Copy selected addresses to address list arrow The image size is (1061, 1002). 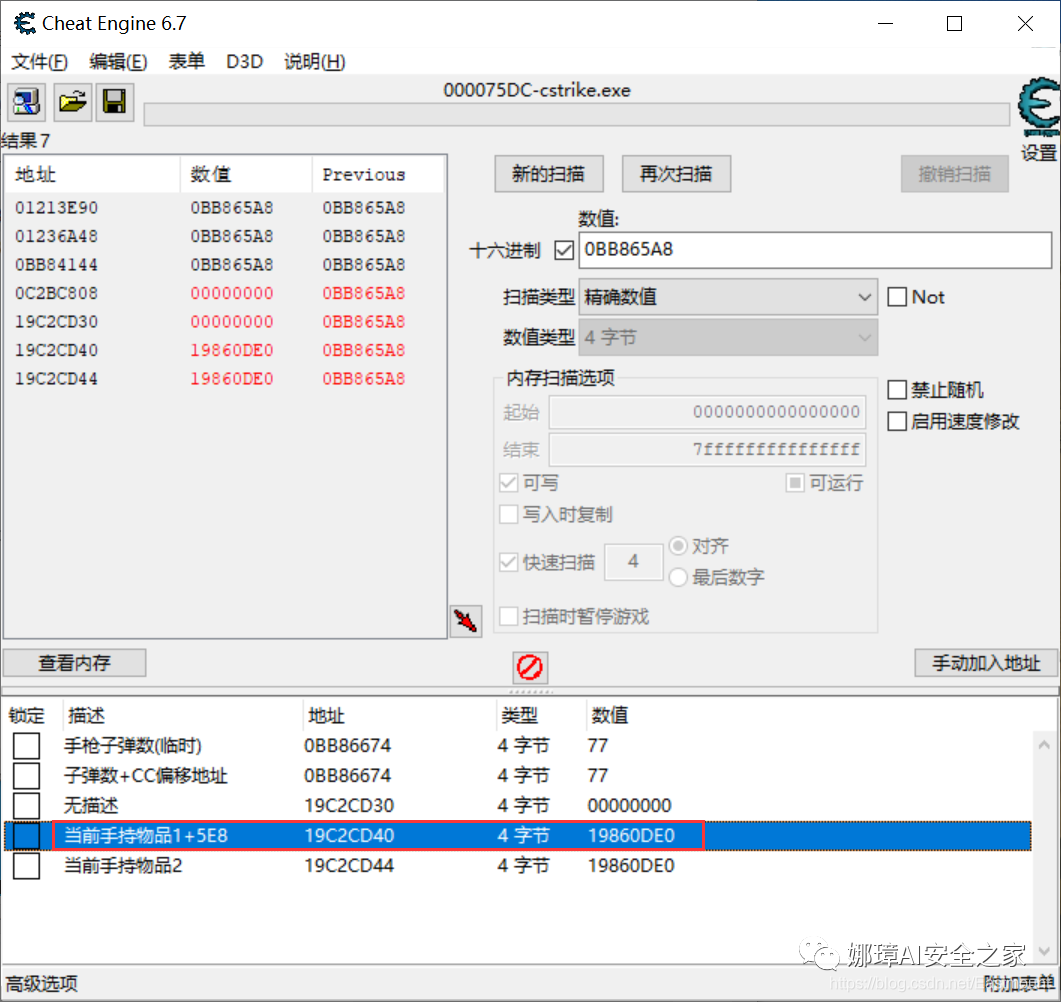coord(466,620)
